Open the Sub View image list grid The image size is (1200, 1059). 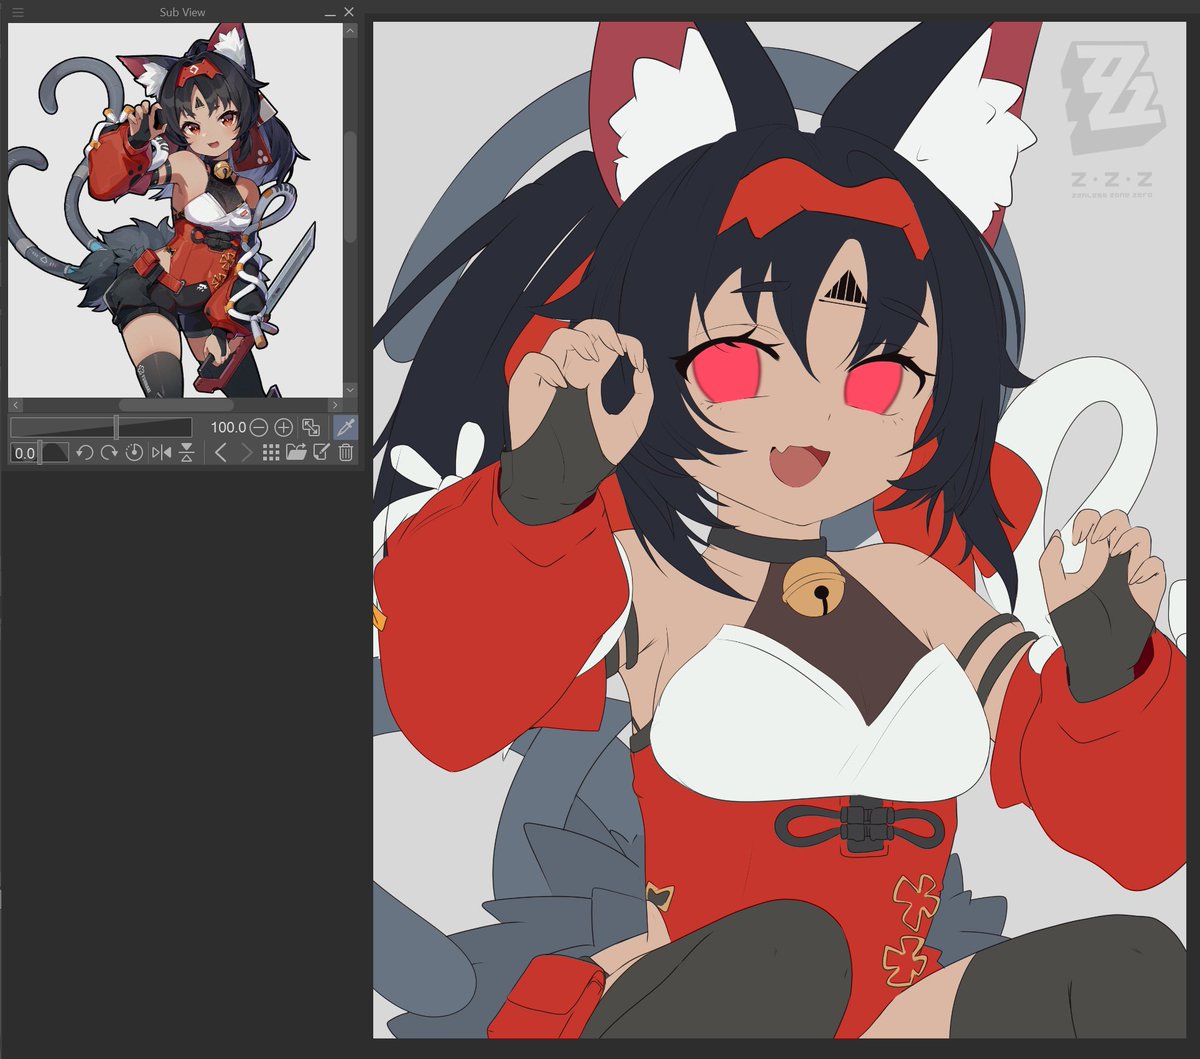(x=271, y=453)
